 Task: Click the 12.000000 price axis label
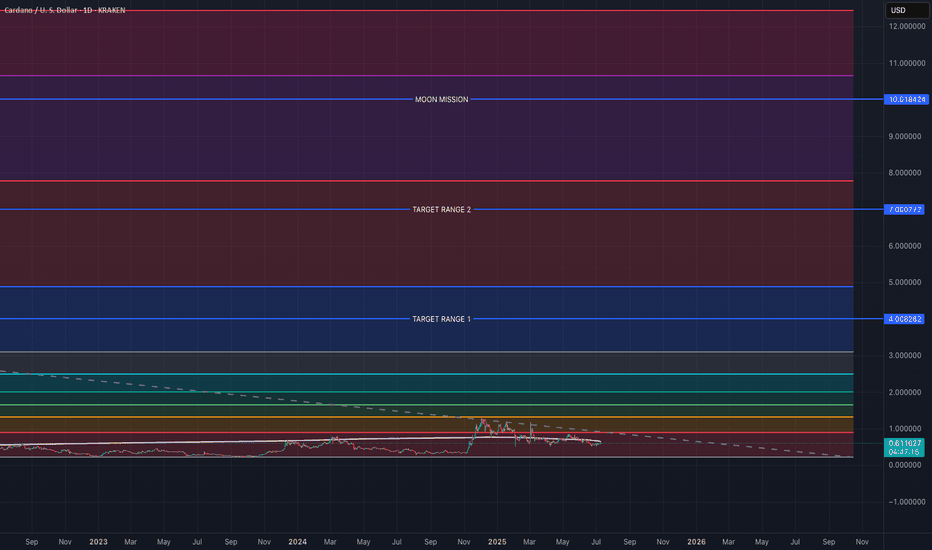coord(906,27)
